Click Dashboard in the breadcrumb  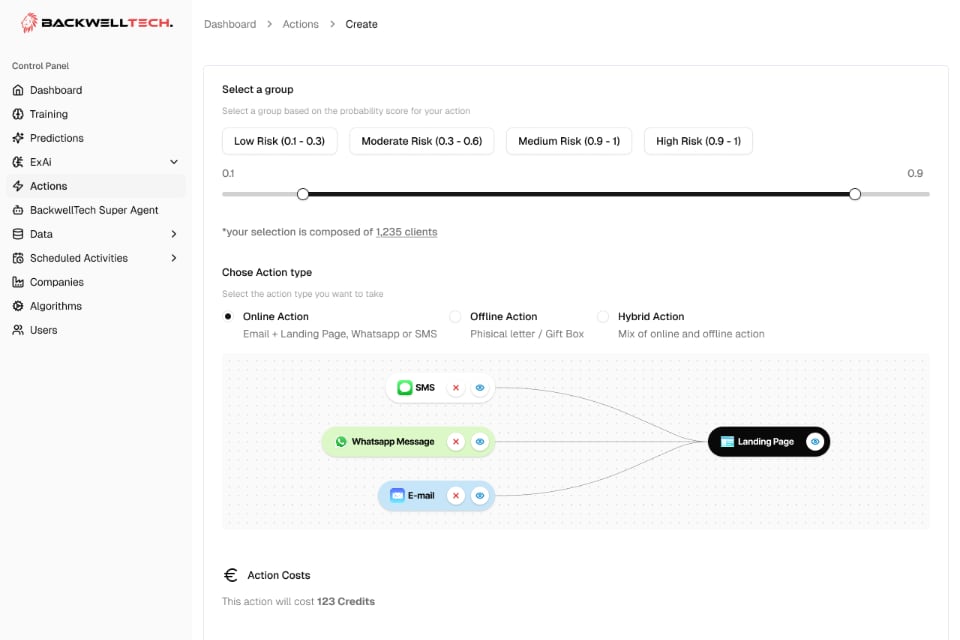tap(230, 24)
